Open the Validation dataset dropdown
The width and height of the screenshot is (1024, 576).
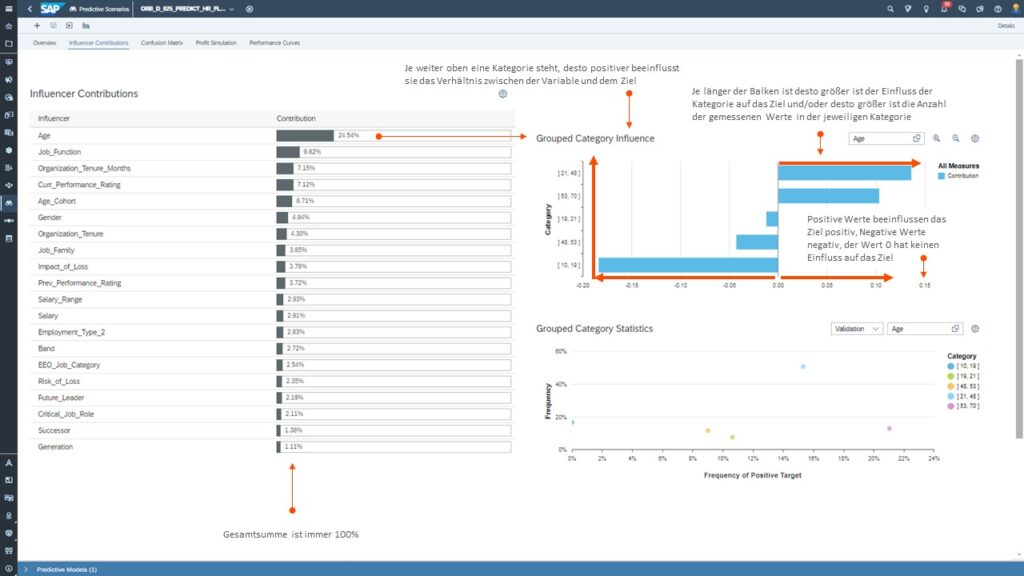[x=857, y=328]
